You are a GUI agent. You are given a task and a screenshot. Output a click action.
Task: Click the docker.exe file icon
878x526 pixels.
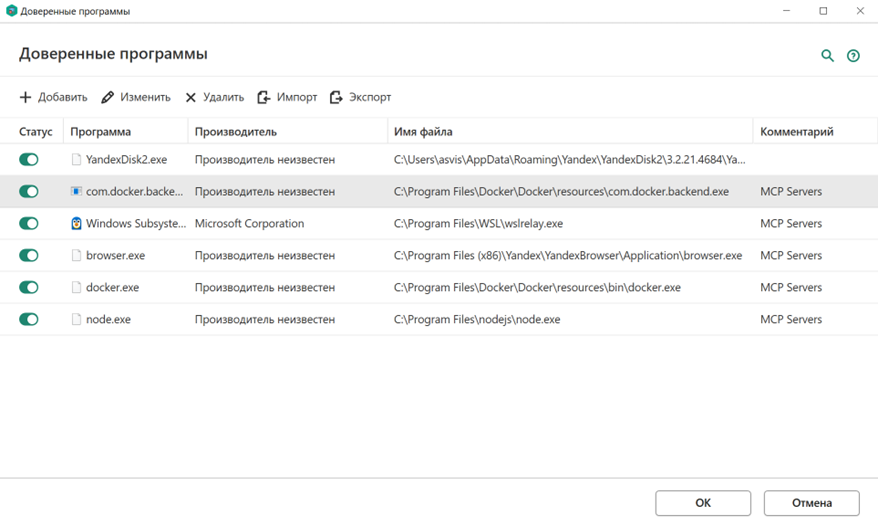pos(77,287)
